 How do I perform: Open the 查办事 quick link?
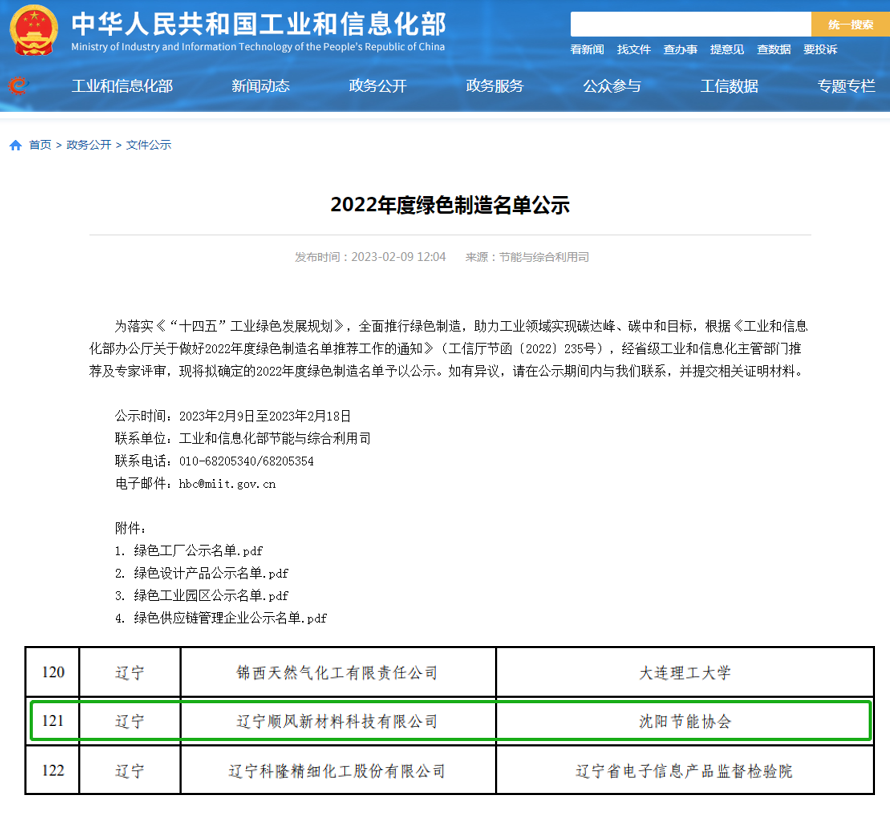(680, 50)
